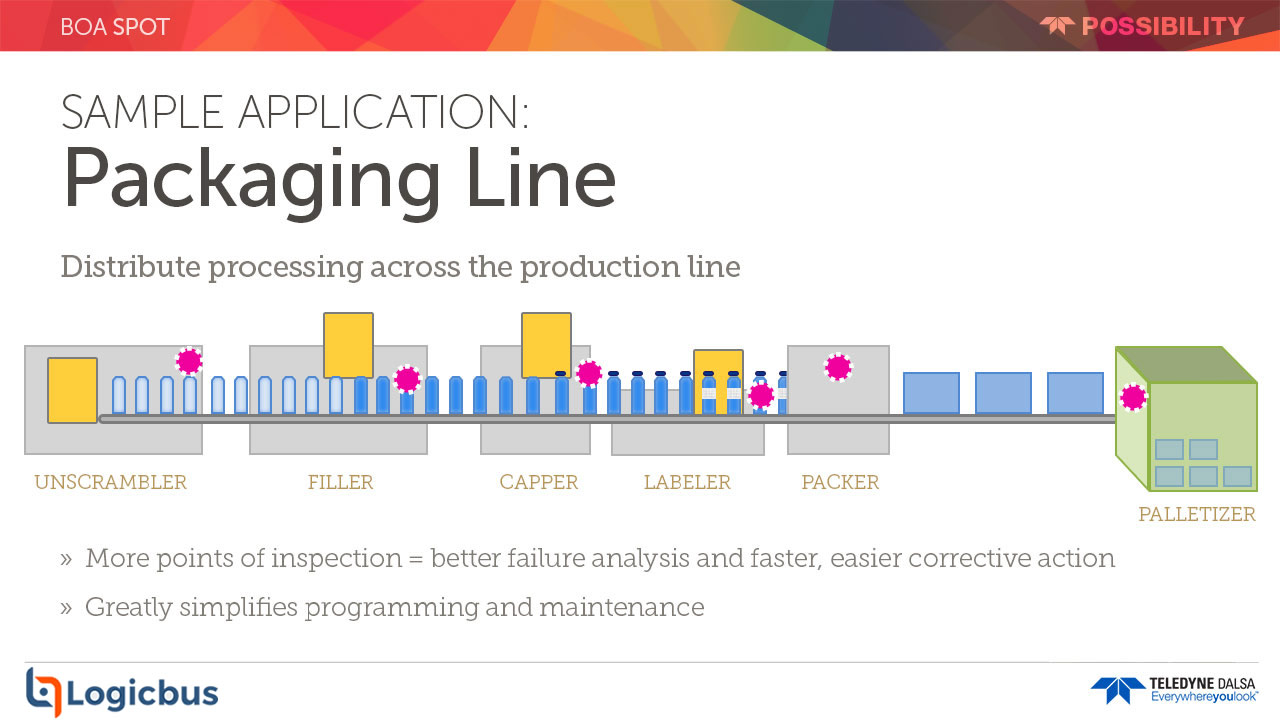The height and width of the screenshot is (720, 1280).
Task: Click the yellow box above the Capper
Action: pyautogui.click(x=546, y=345)
